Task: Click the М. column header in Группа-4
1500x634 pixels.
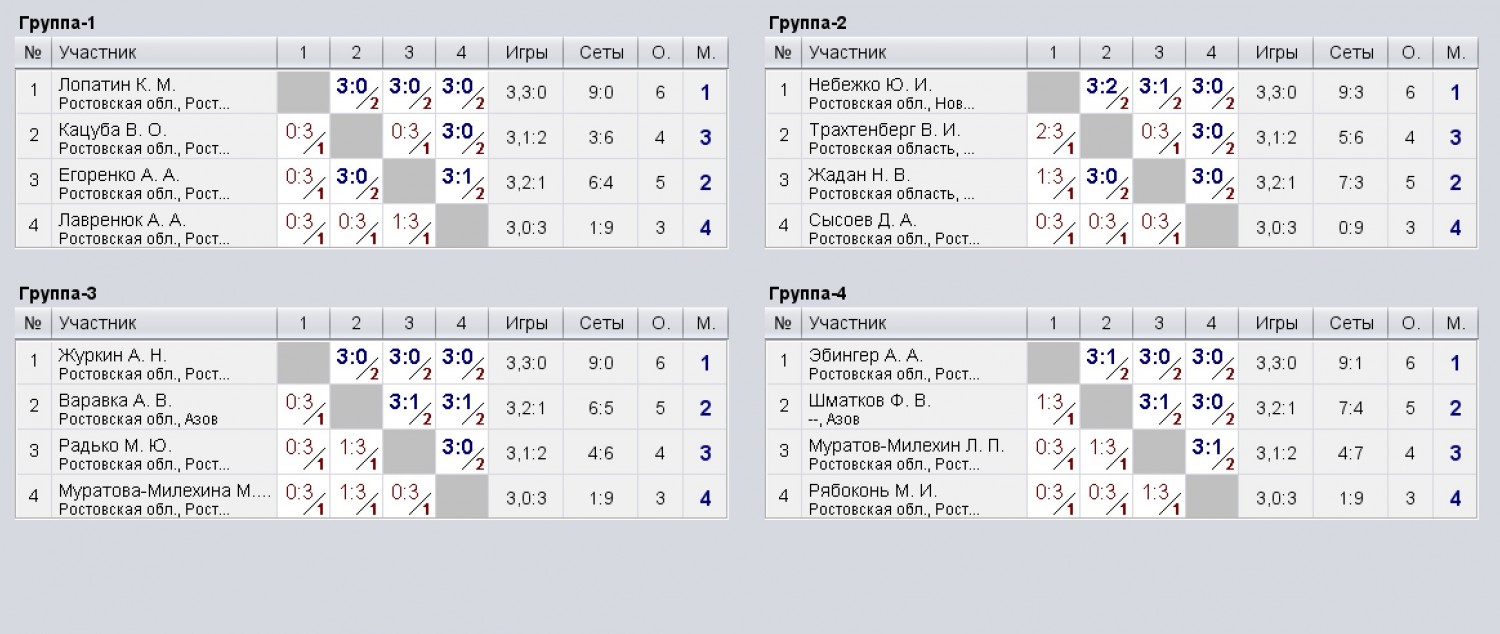Action: click(1455, 324)
